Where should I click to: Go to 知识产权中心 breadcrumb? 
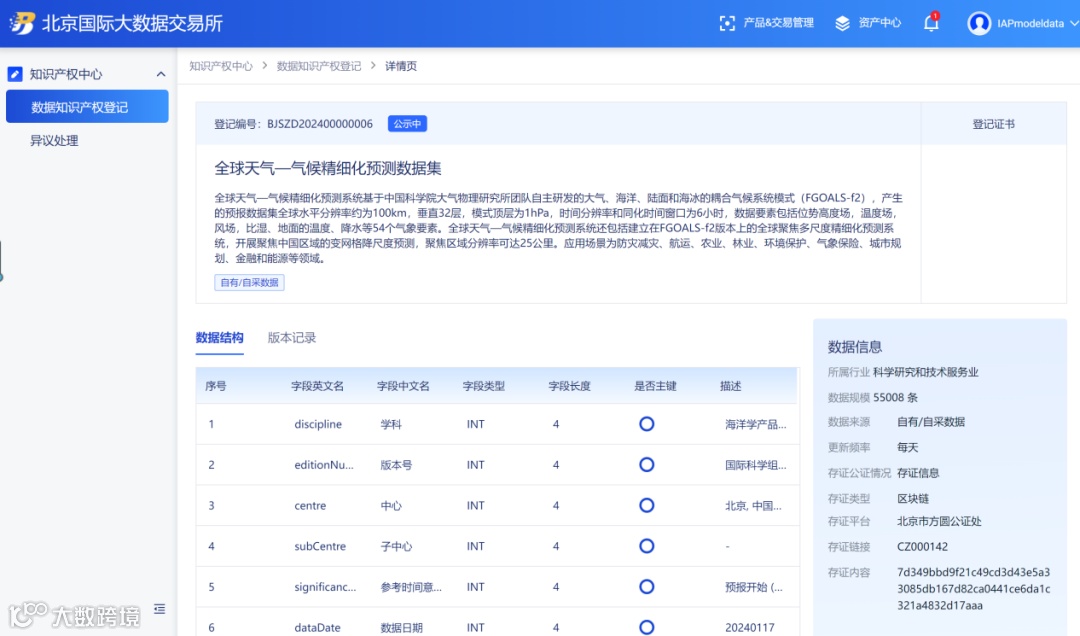coord(221,66)
